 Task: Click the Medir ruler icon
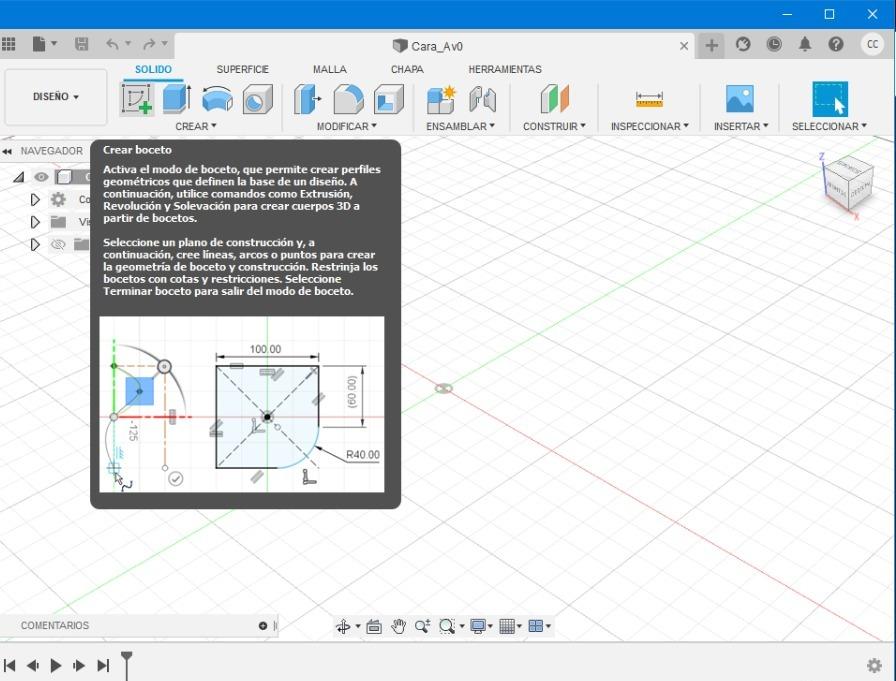click(x=649, y=100)
